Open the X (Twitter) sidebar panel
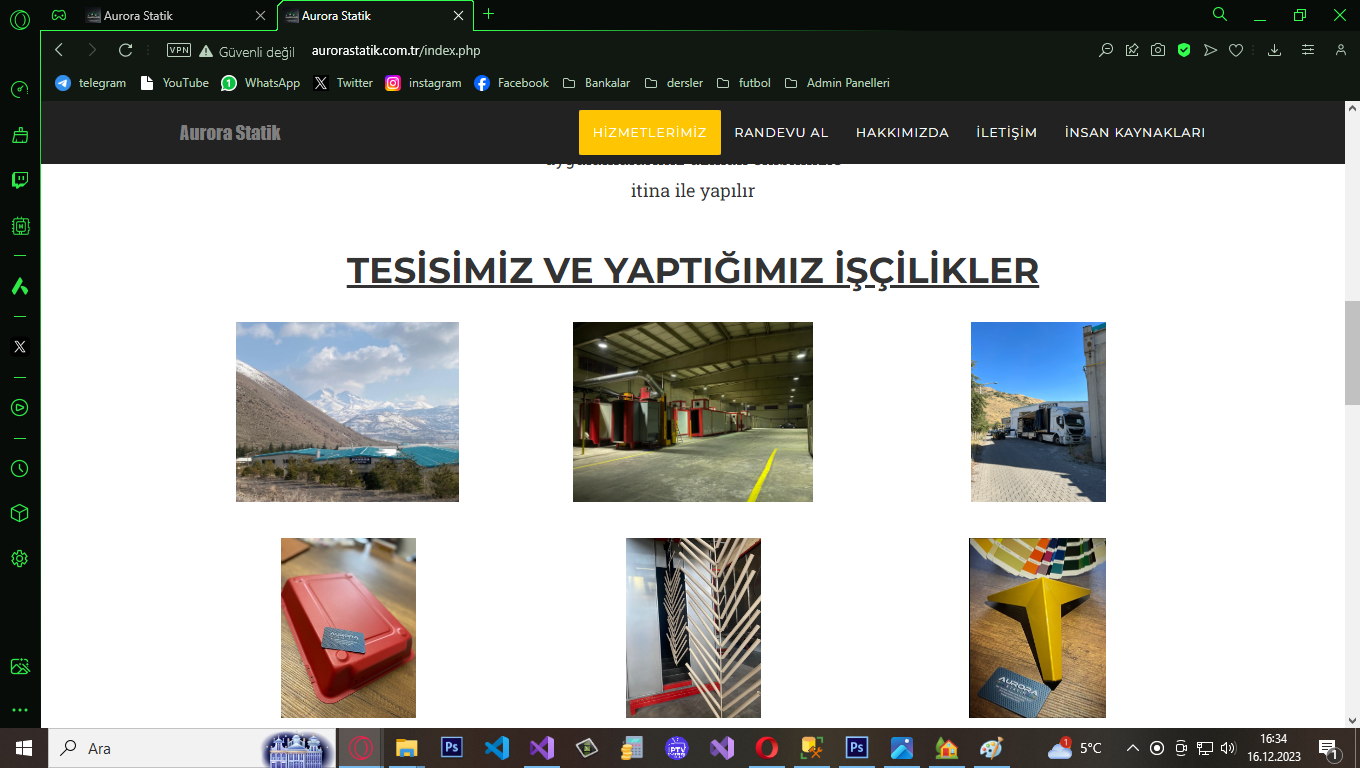The width and height of the screenshot is (1360, 768). point(19,347)
